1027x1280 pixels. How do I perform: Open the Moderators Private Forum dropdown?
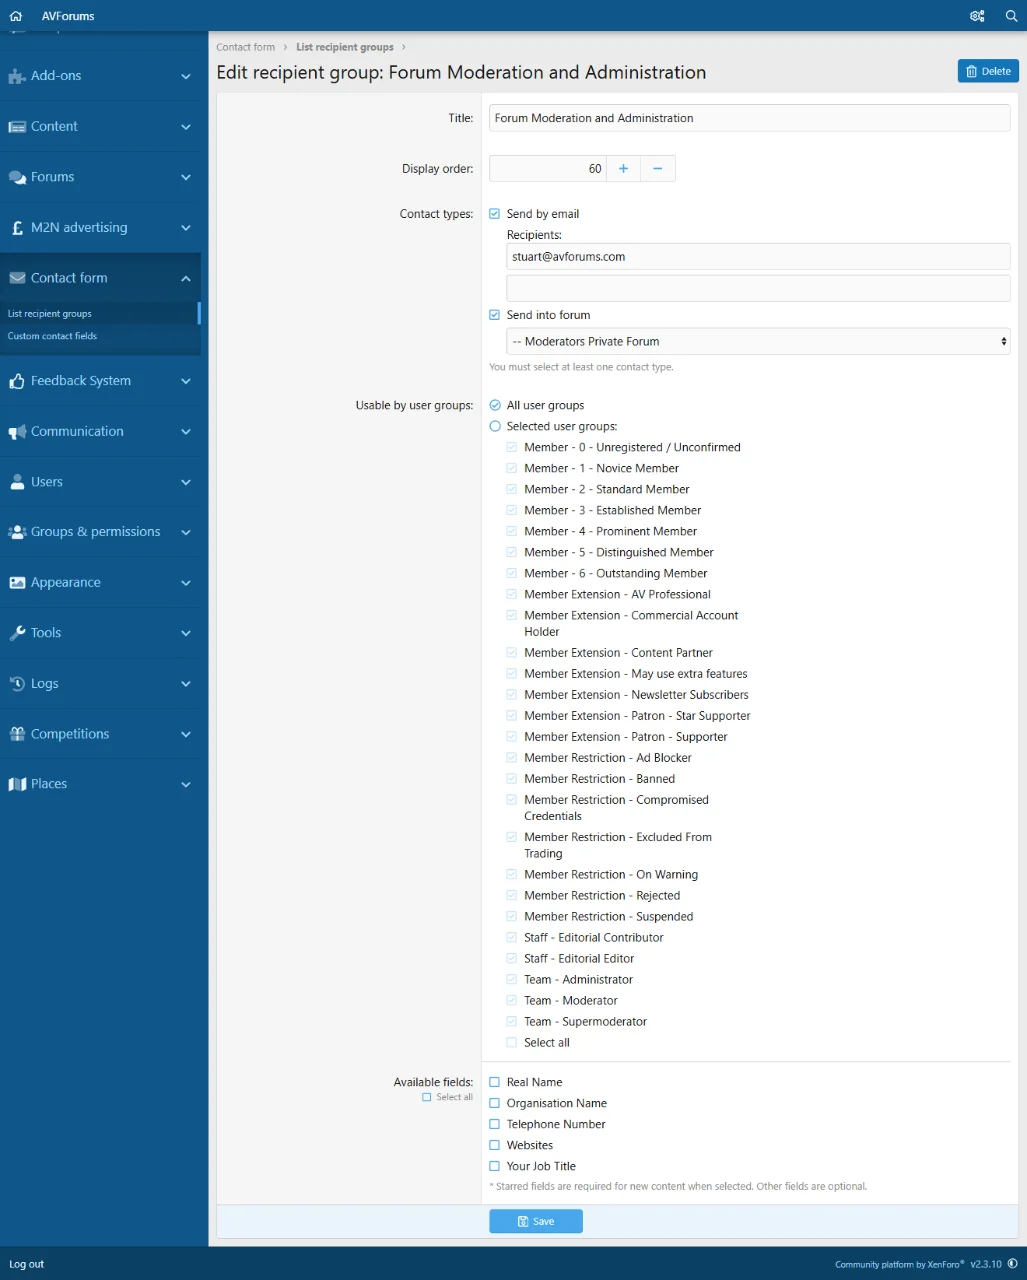(x=758, y=342)
